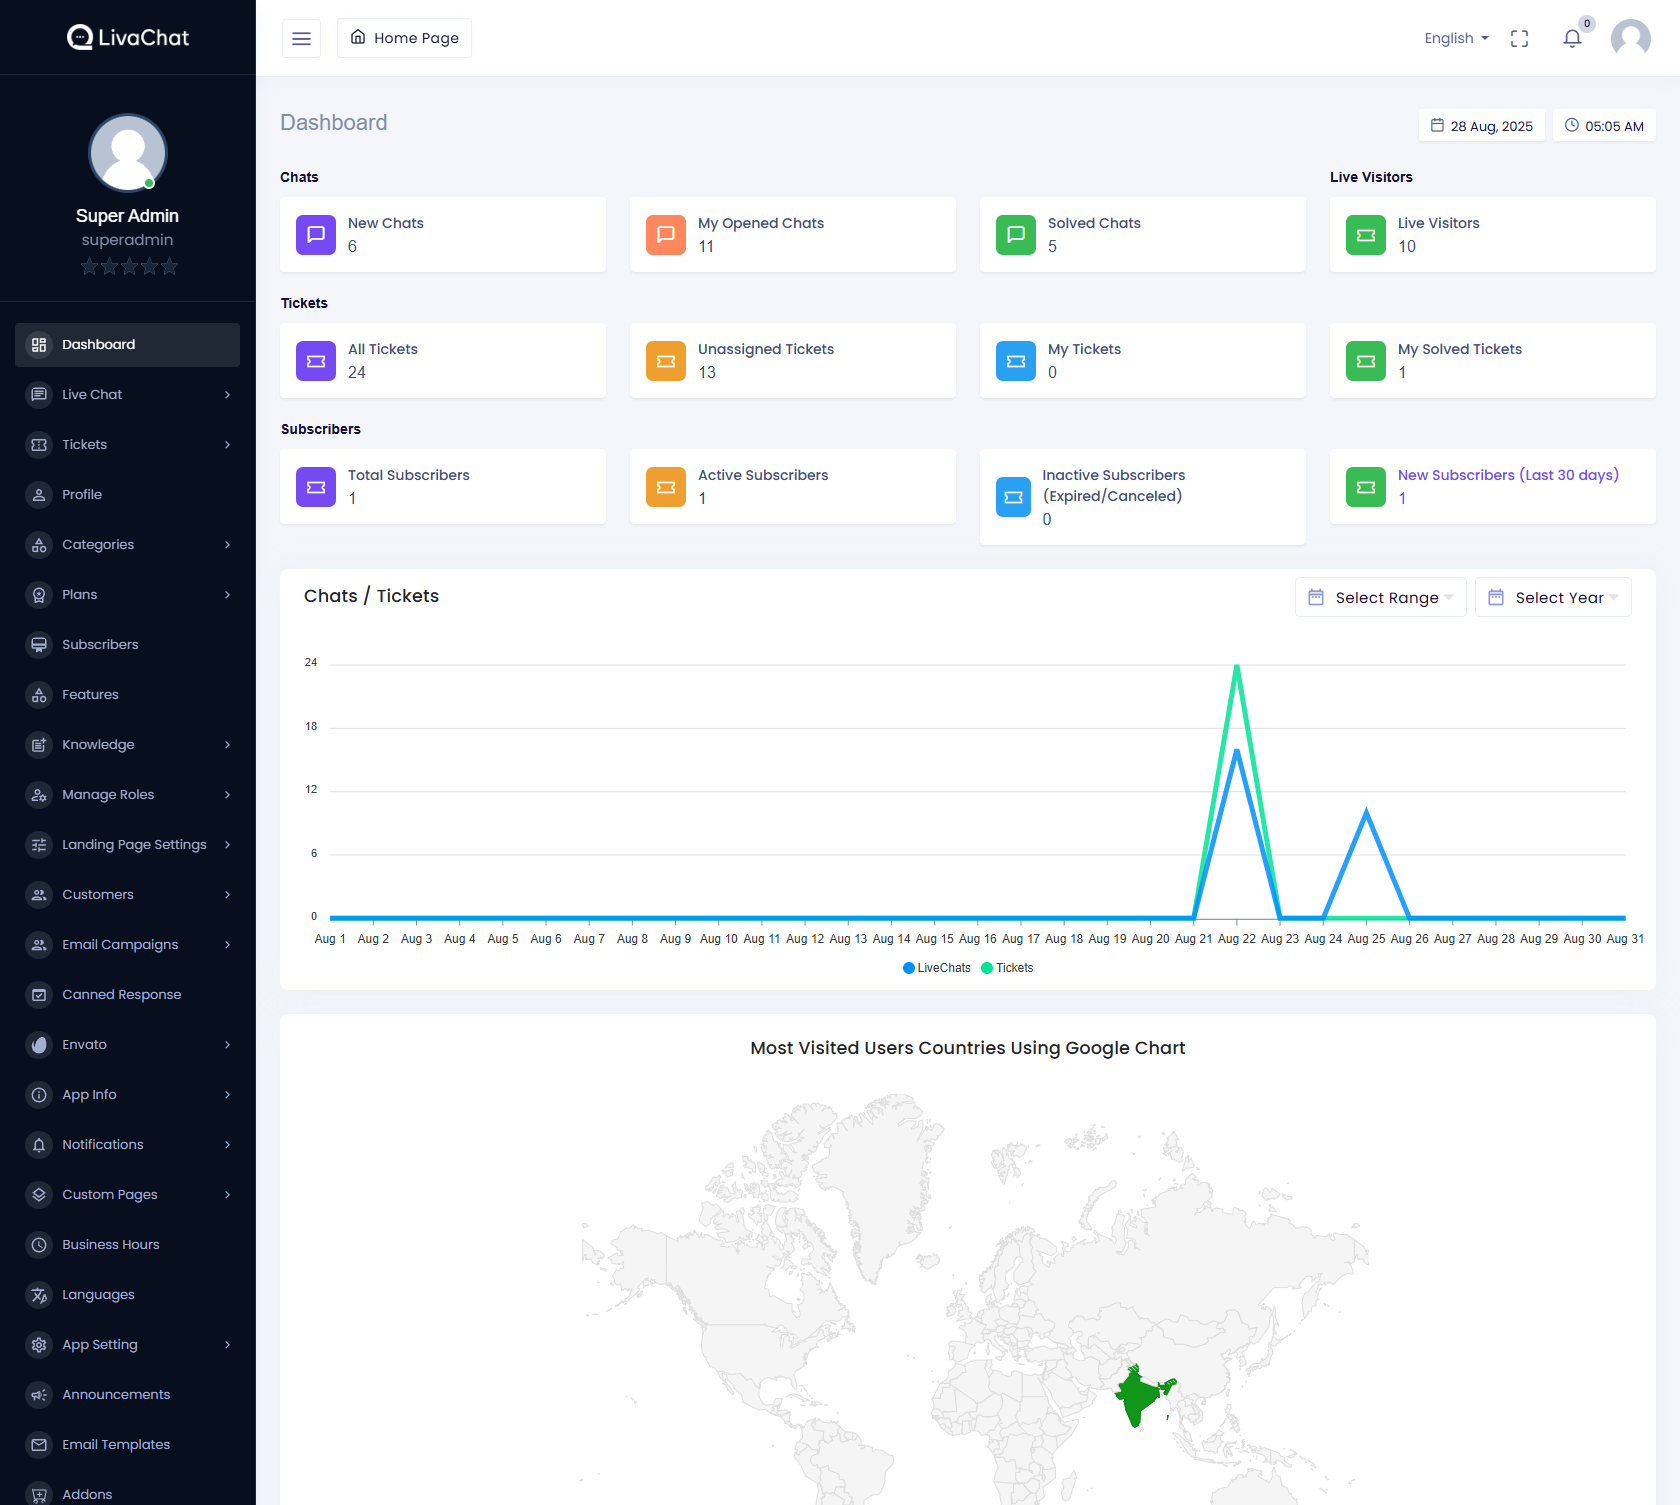Open the English language dropdown
The height and width of the screenshot is (1505, 1680).
1456,39
